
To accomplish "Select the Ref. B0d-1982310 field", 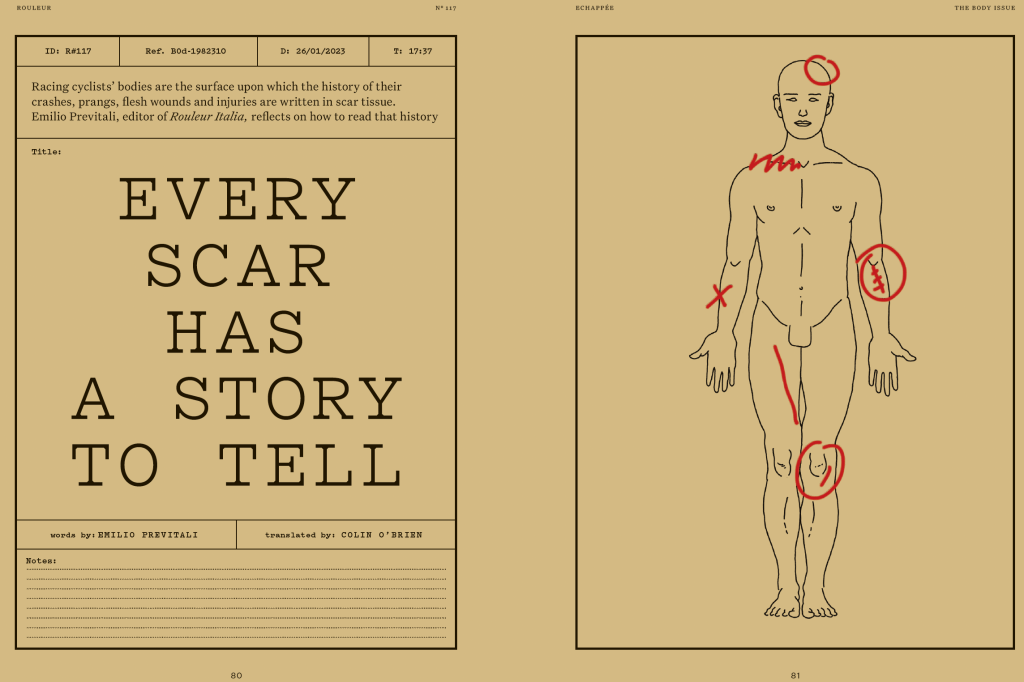I will point(187,51).
